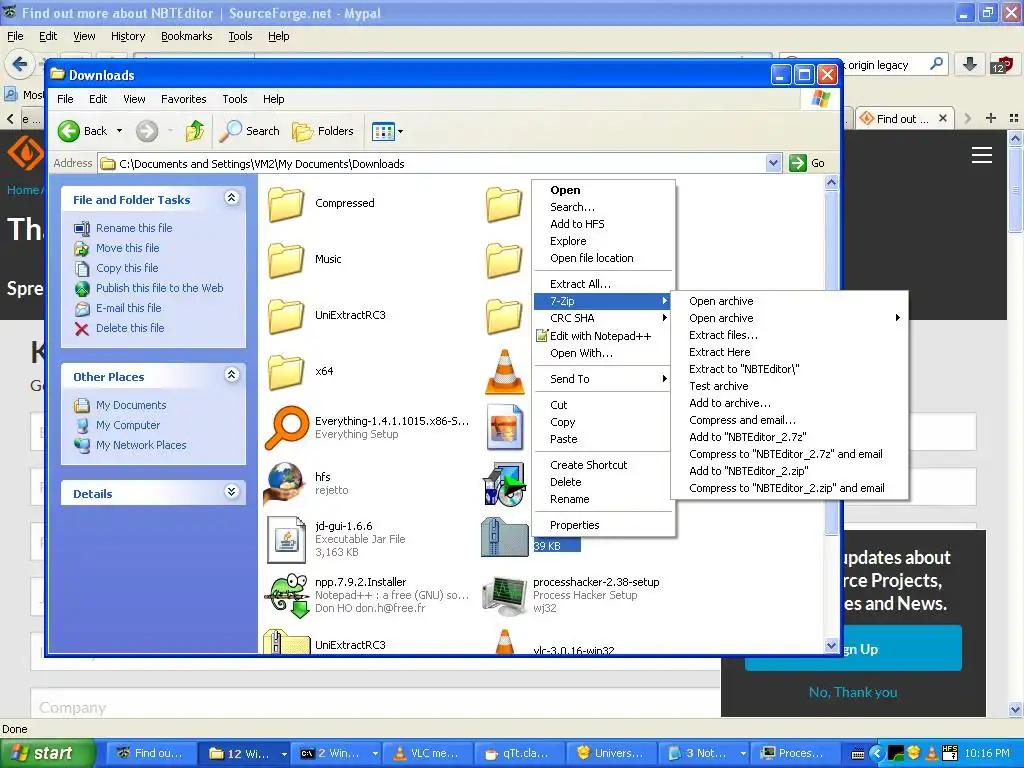Collapse the Other Places panel
This screenshot has width=1024, height=768.
click(x=231, y=374)
